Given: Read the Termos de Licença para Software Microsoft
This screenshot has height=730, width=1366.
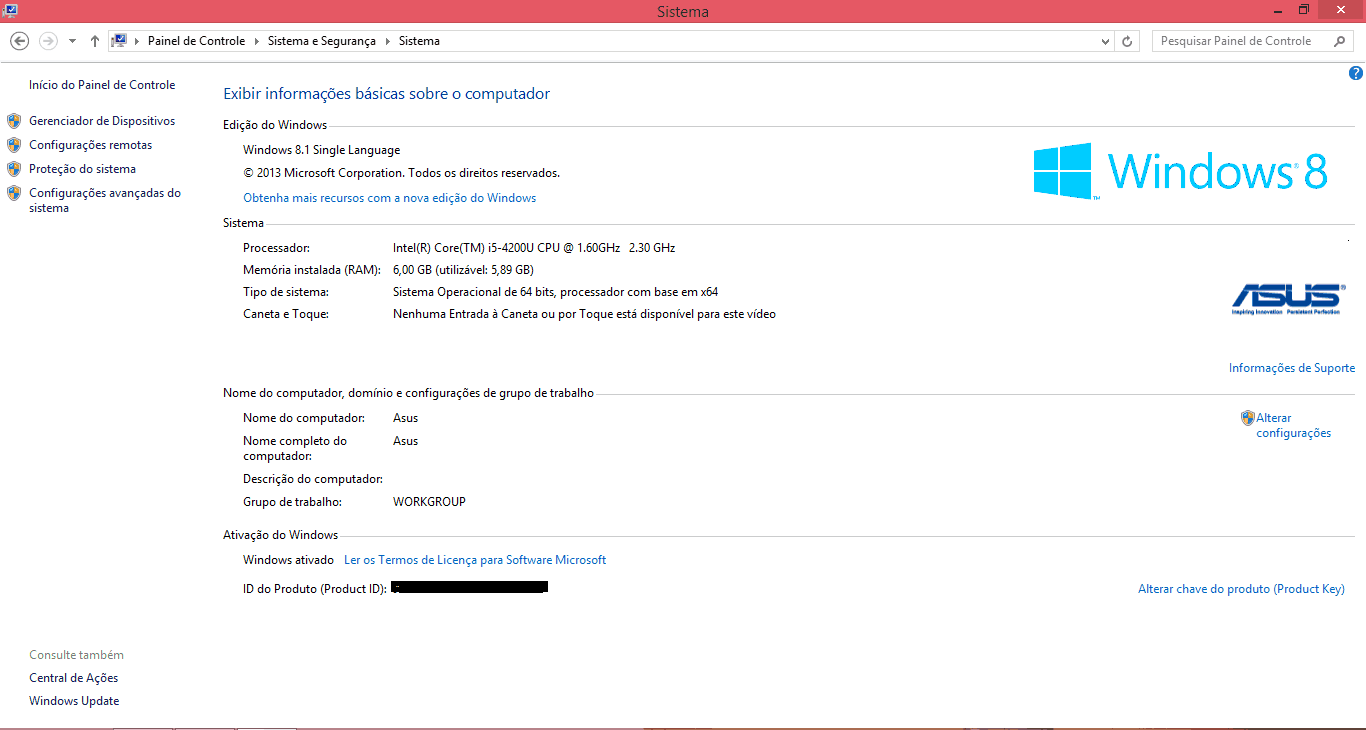Looking at the screenshot, I should [475, 560].
